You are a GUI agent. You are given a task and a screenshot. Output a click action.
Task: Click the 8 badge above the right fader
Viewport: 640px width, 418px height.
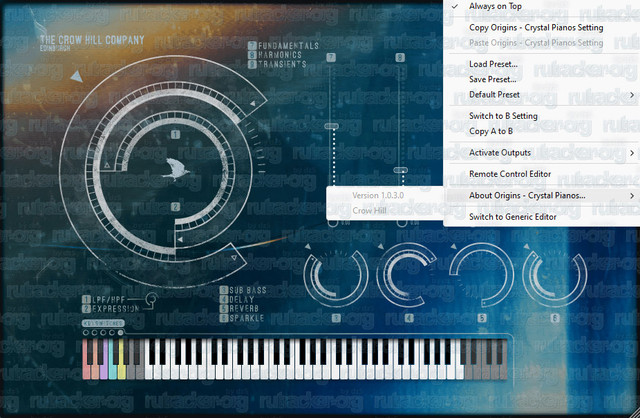400,58
